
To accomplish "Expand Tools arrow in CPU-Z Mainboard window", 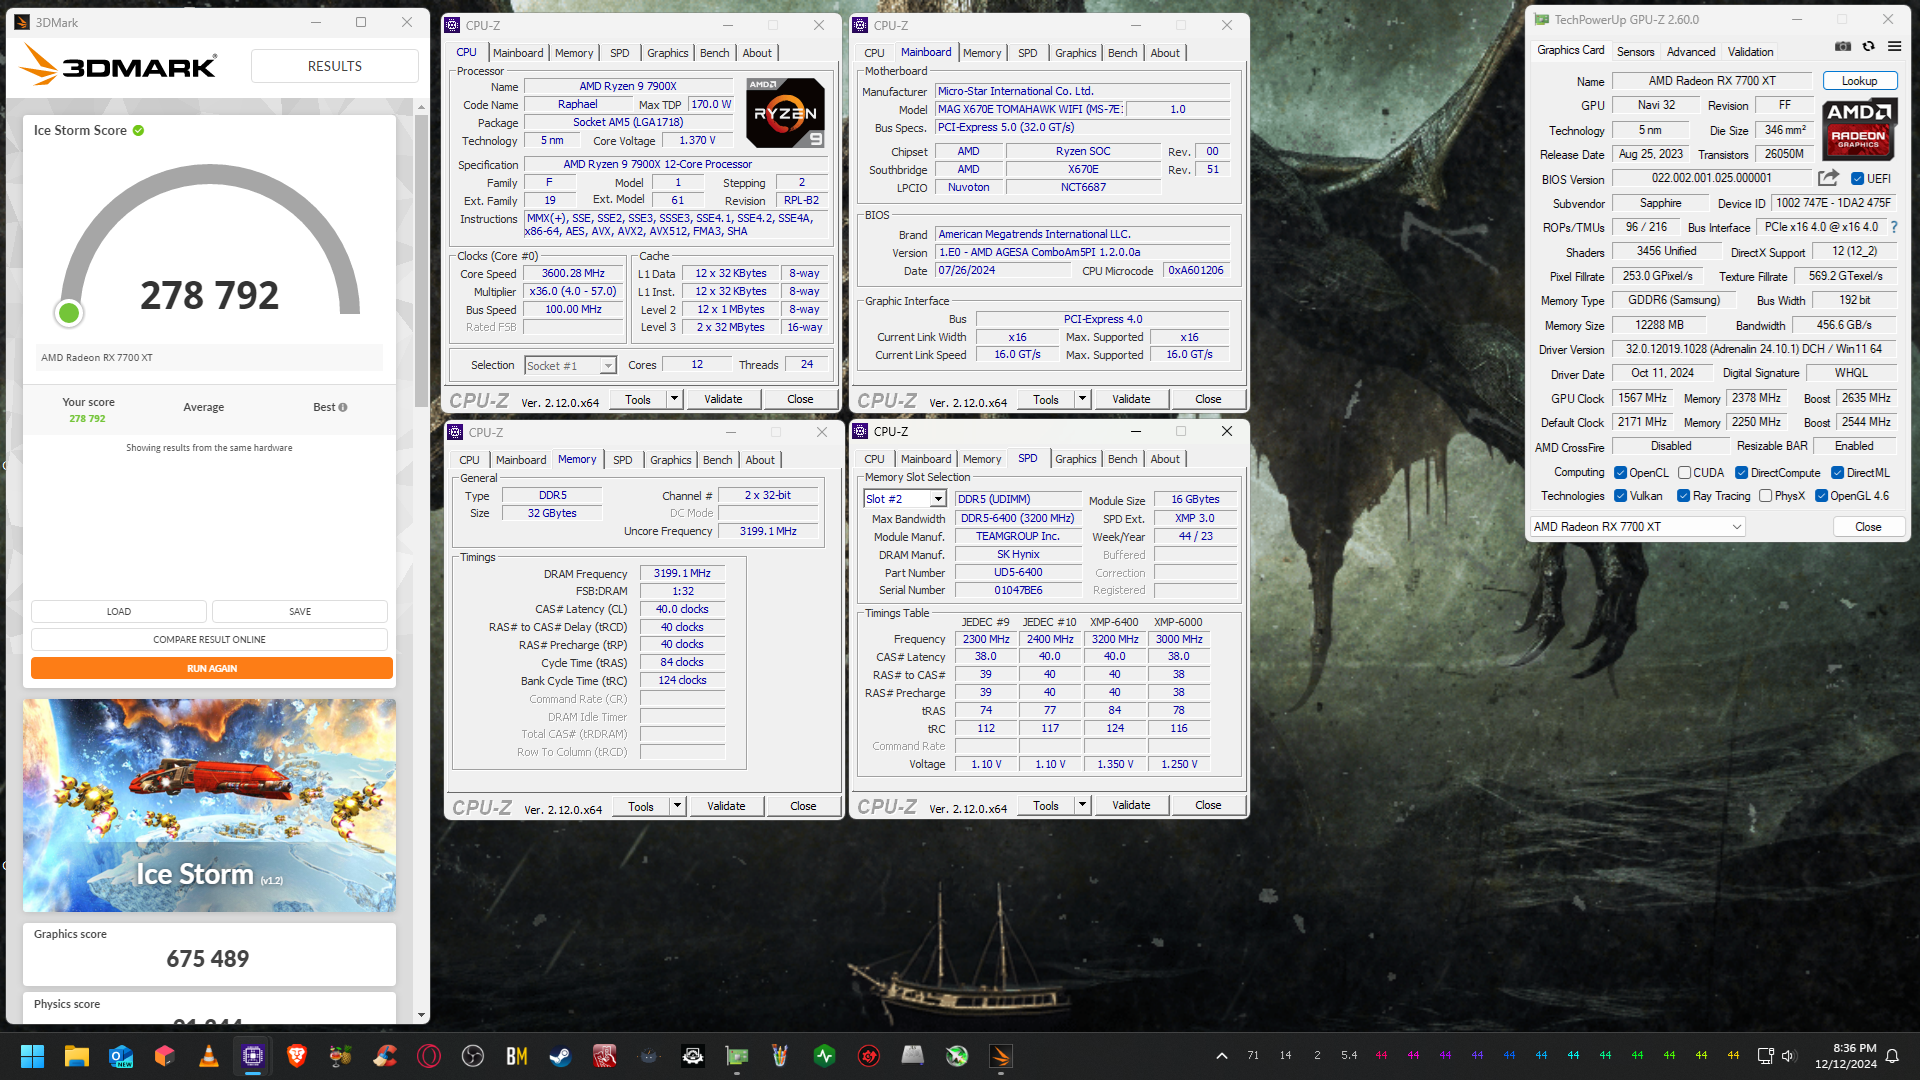I will coord(1082,399).
